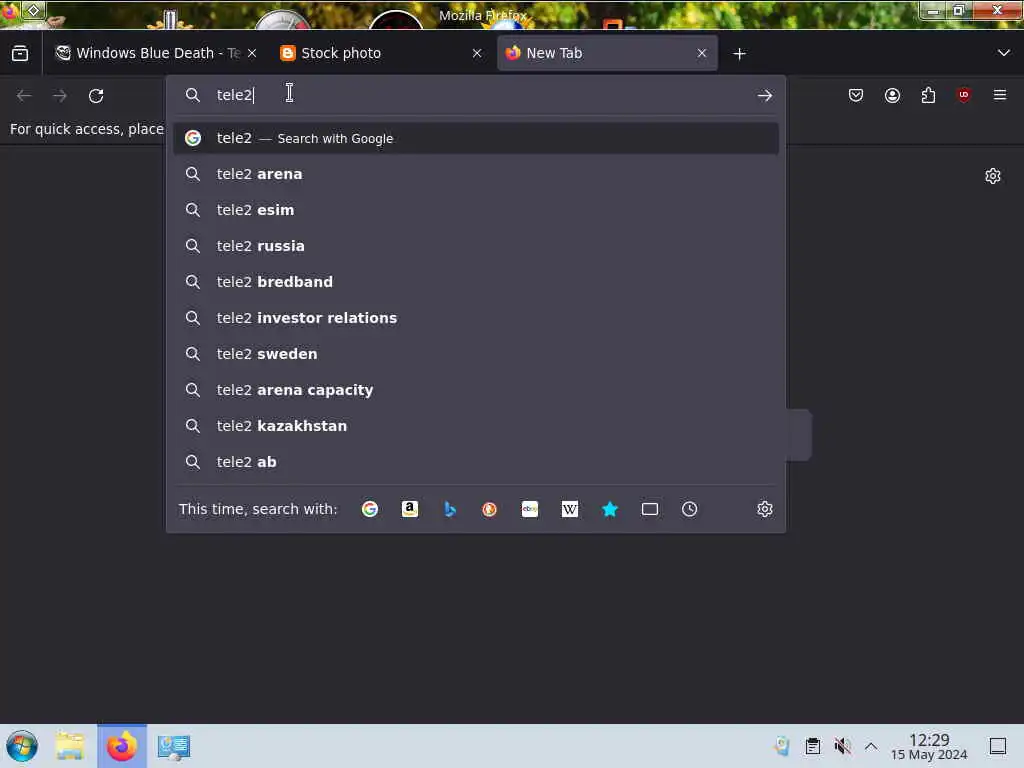Select suggestion tele2 arena

(x=476, y=174)
